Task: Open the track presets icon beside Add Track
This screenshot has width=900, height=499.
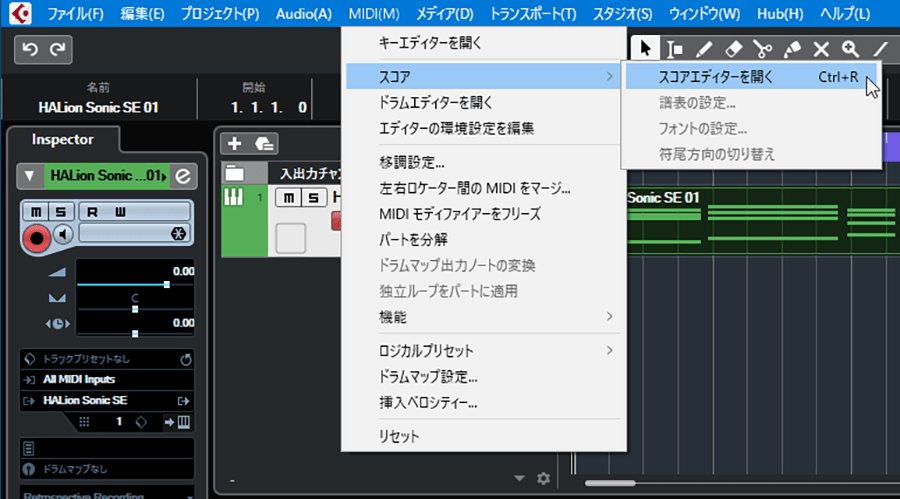Action: (264, 144)
